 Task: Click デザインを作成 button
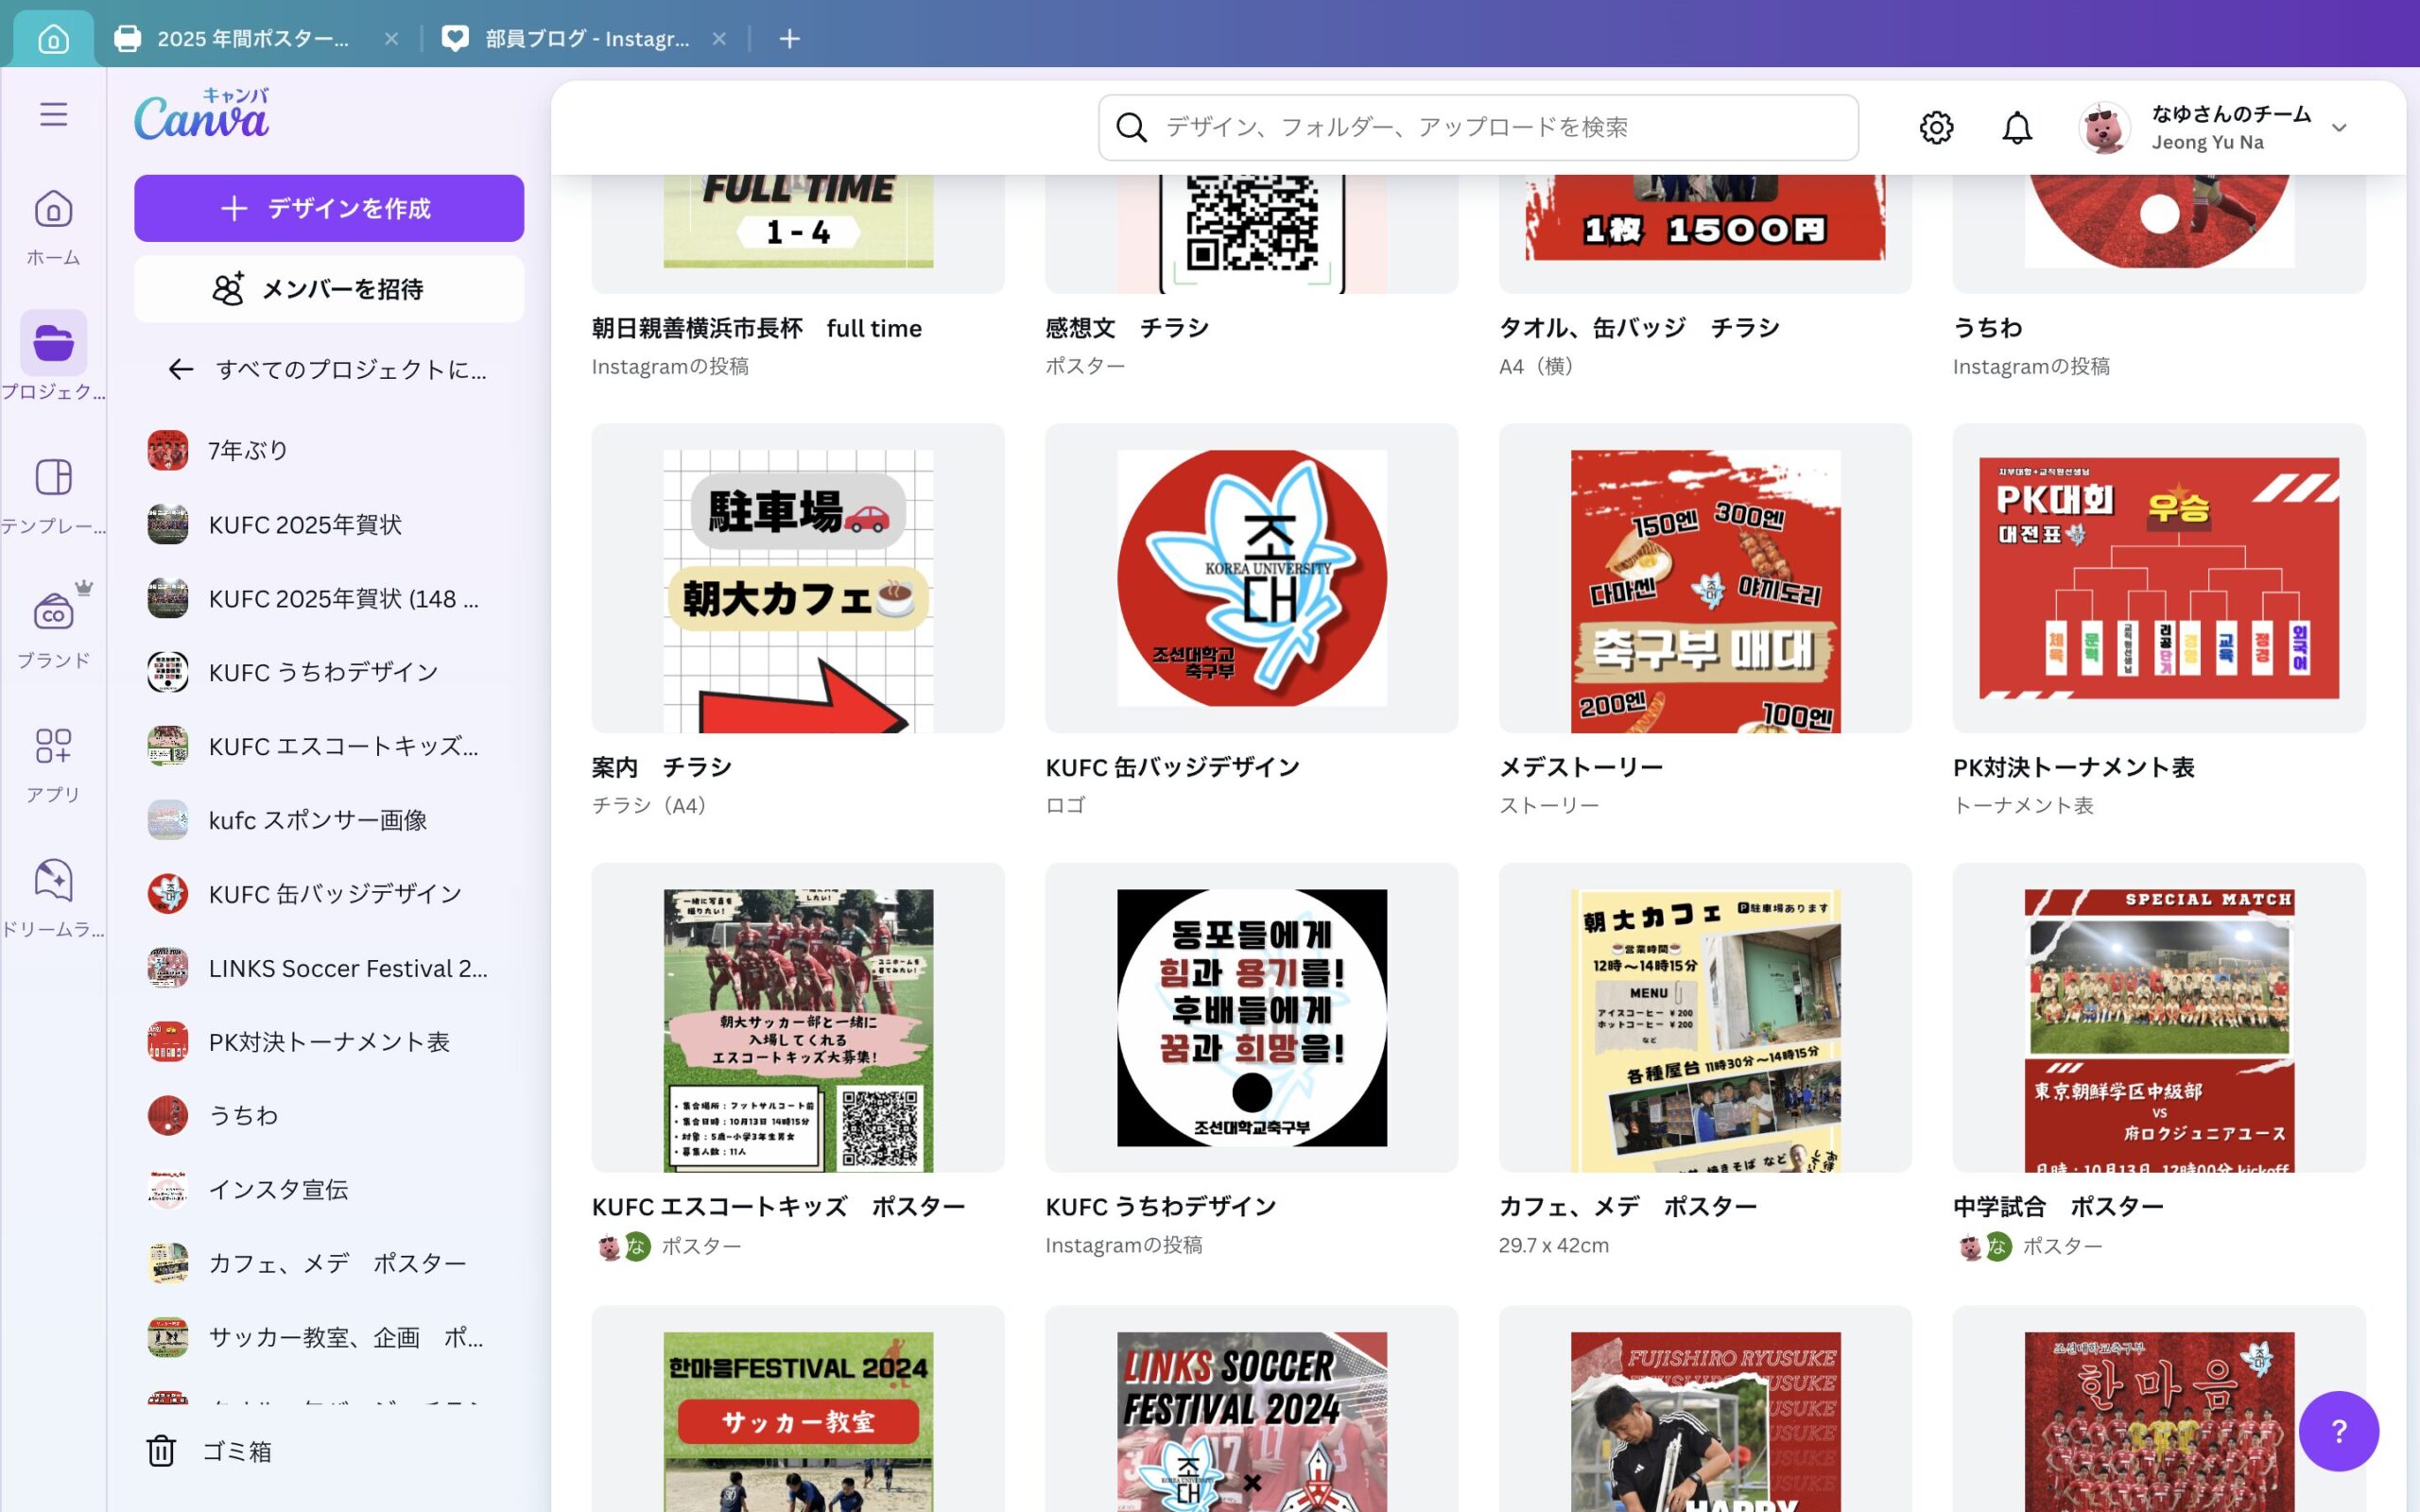329,208
